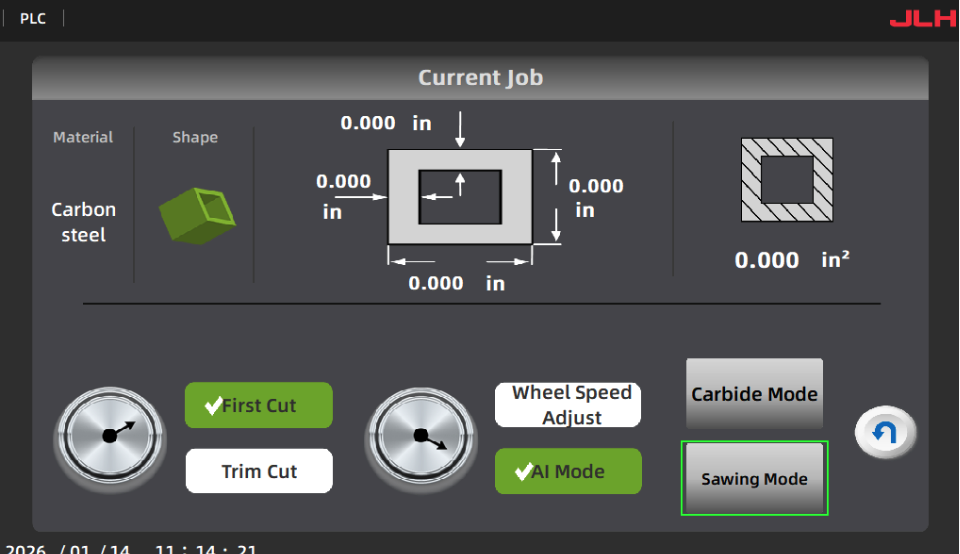Edit the bottom width dimension value
The image size is (960, 554).
[436, 283]
